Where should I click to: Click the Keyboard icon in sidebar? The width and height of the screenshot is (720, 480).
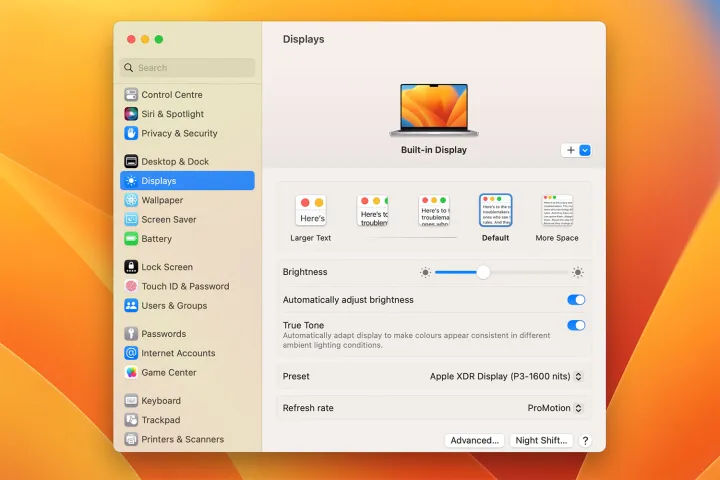pos(131,401)
